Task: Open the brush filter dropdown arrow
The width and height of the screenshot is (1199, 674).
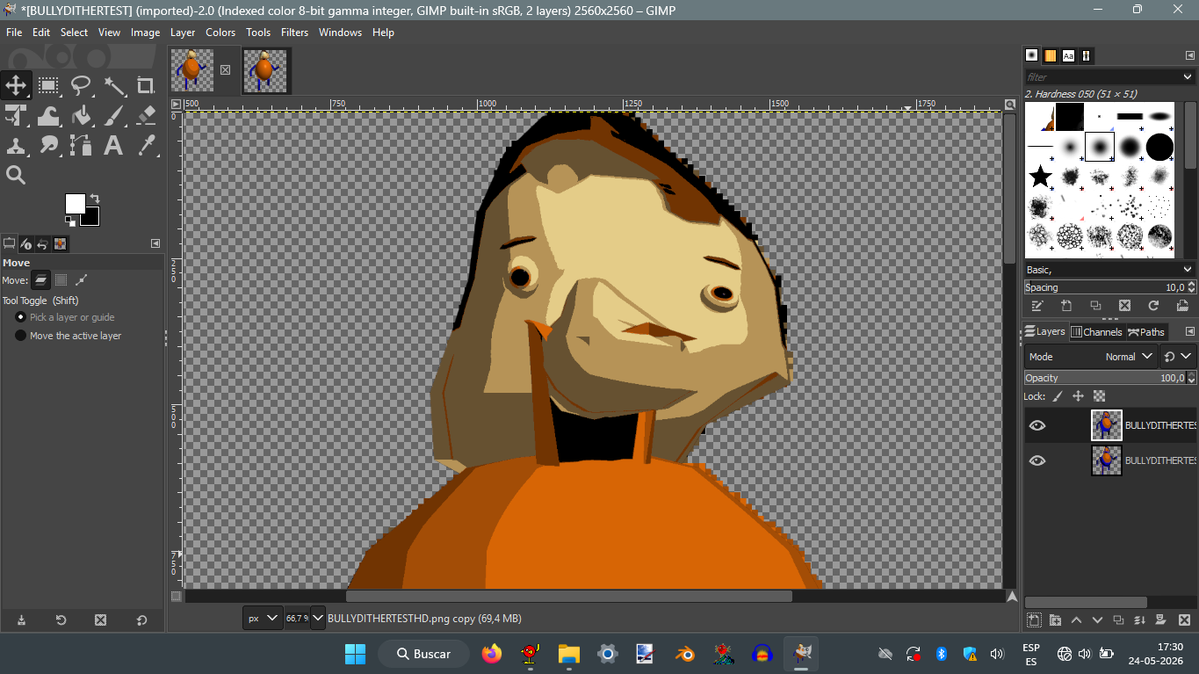Action: pyautogui.click(x=1187, y=77)
